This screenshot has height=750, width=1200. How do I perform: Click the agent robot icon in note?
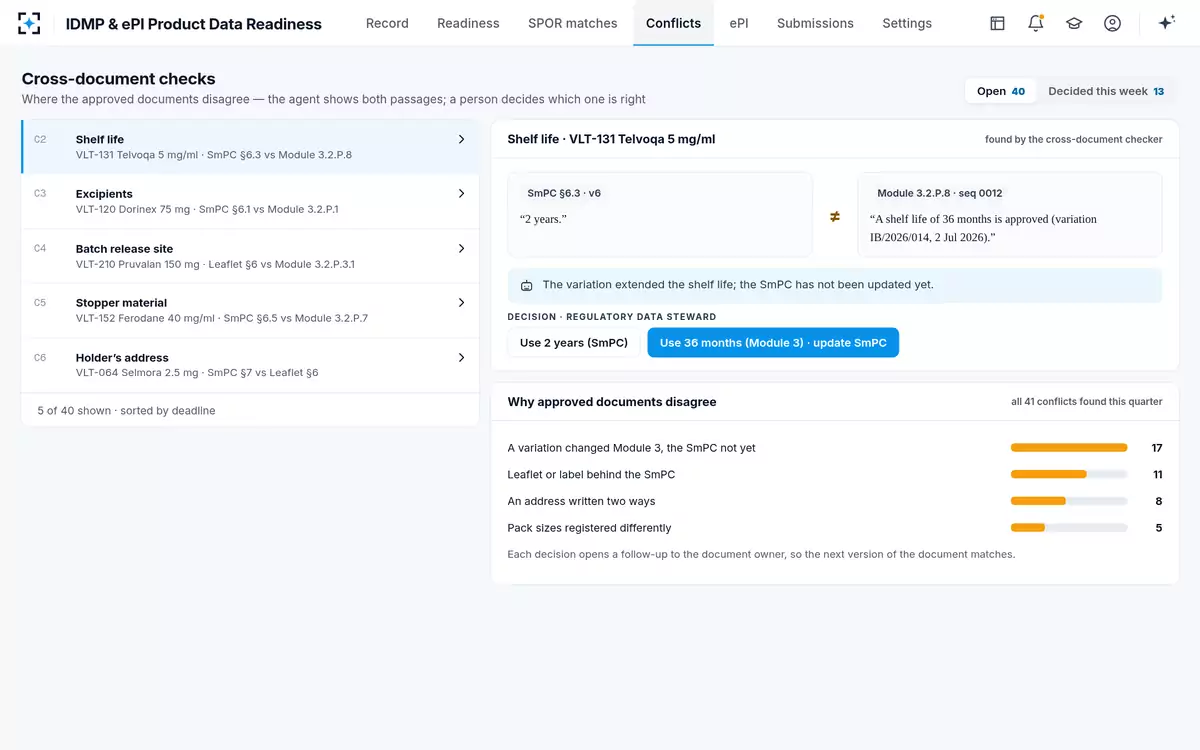[527, 285]
